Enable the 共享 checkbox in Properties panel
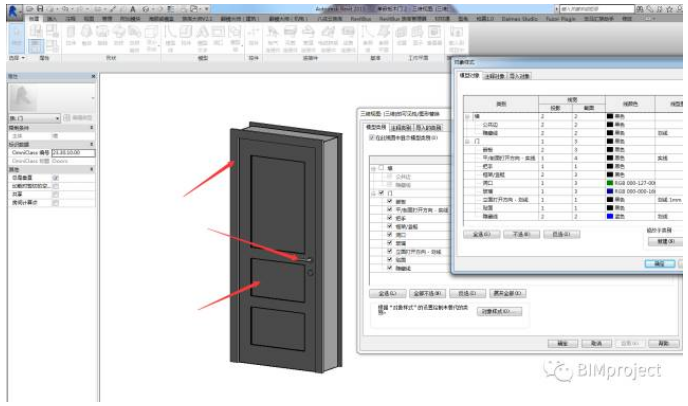The height and width of the screenshot is (406, 688). tap(56, 193)
